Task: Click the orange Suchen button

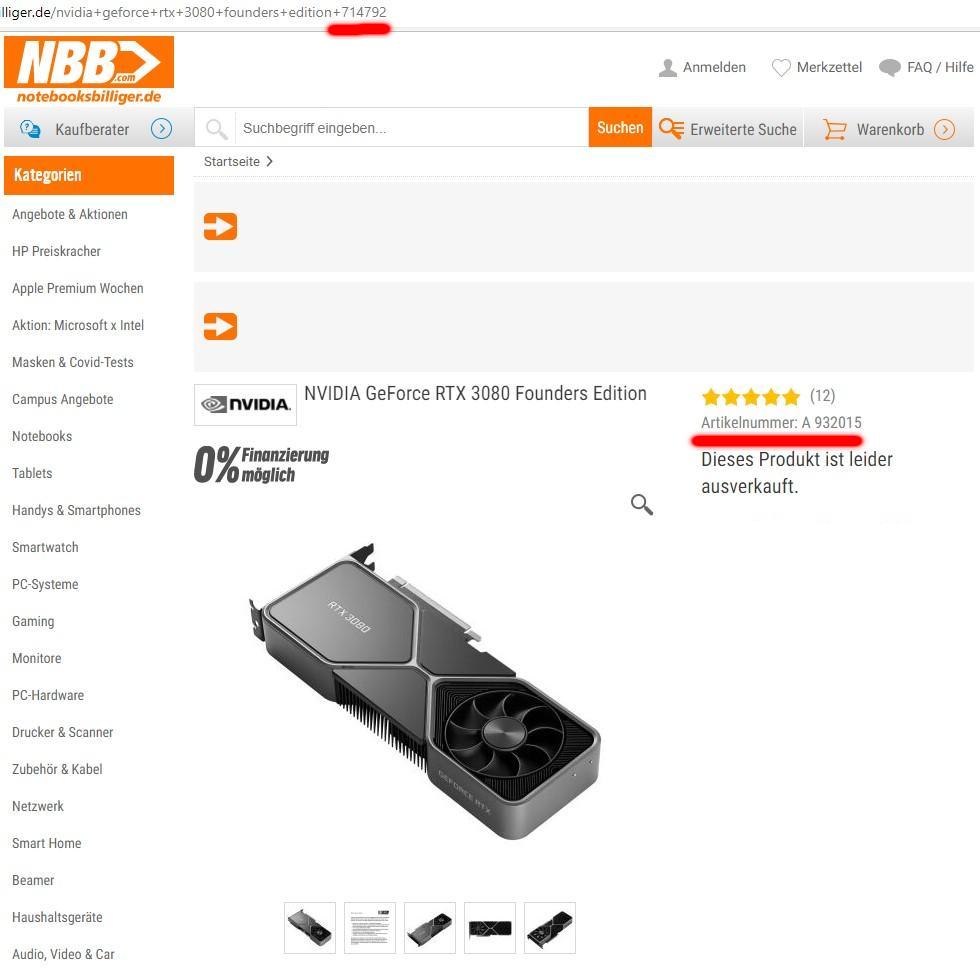Action: 620,128
